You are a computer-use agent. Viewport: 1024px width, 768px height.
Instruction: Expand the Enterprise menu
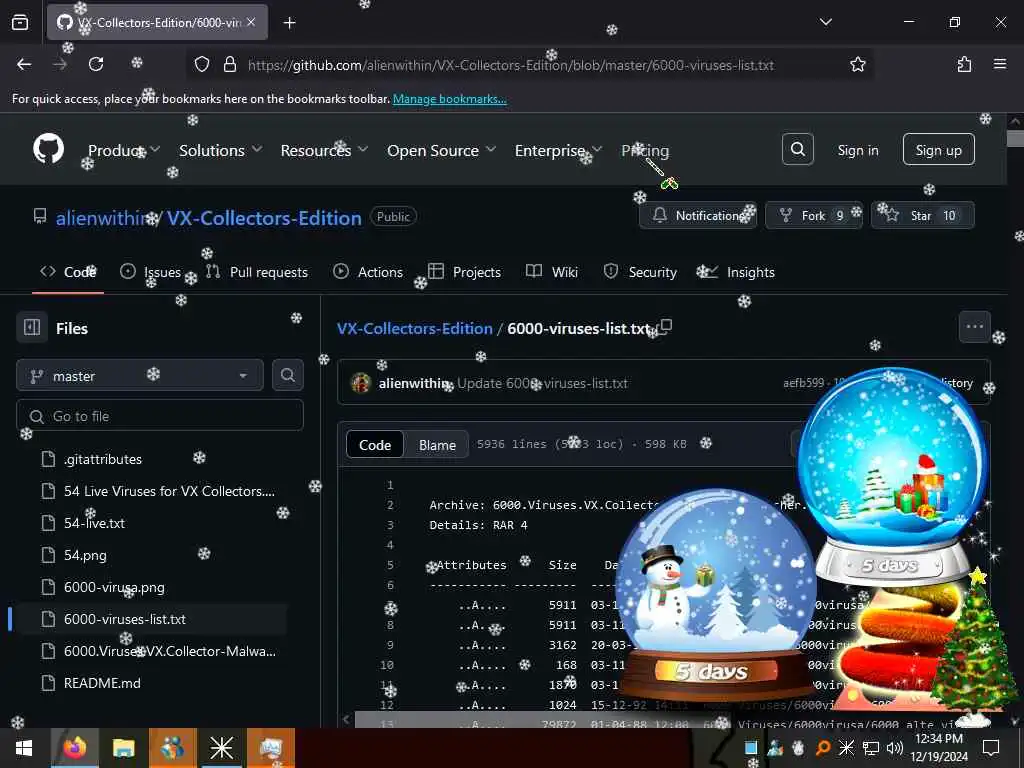pos(558,150)
